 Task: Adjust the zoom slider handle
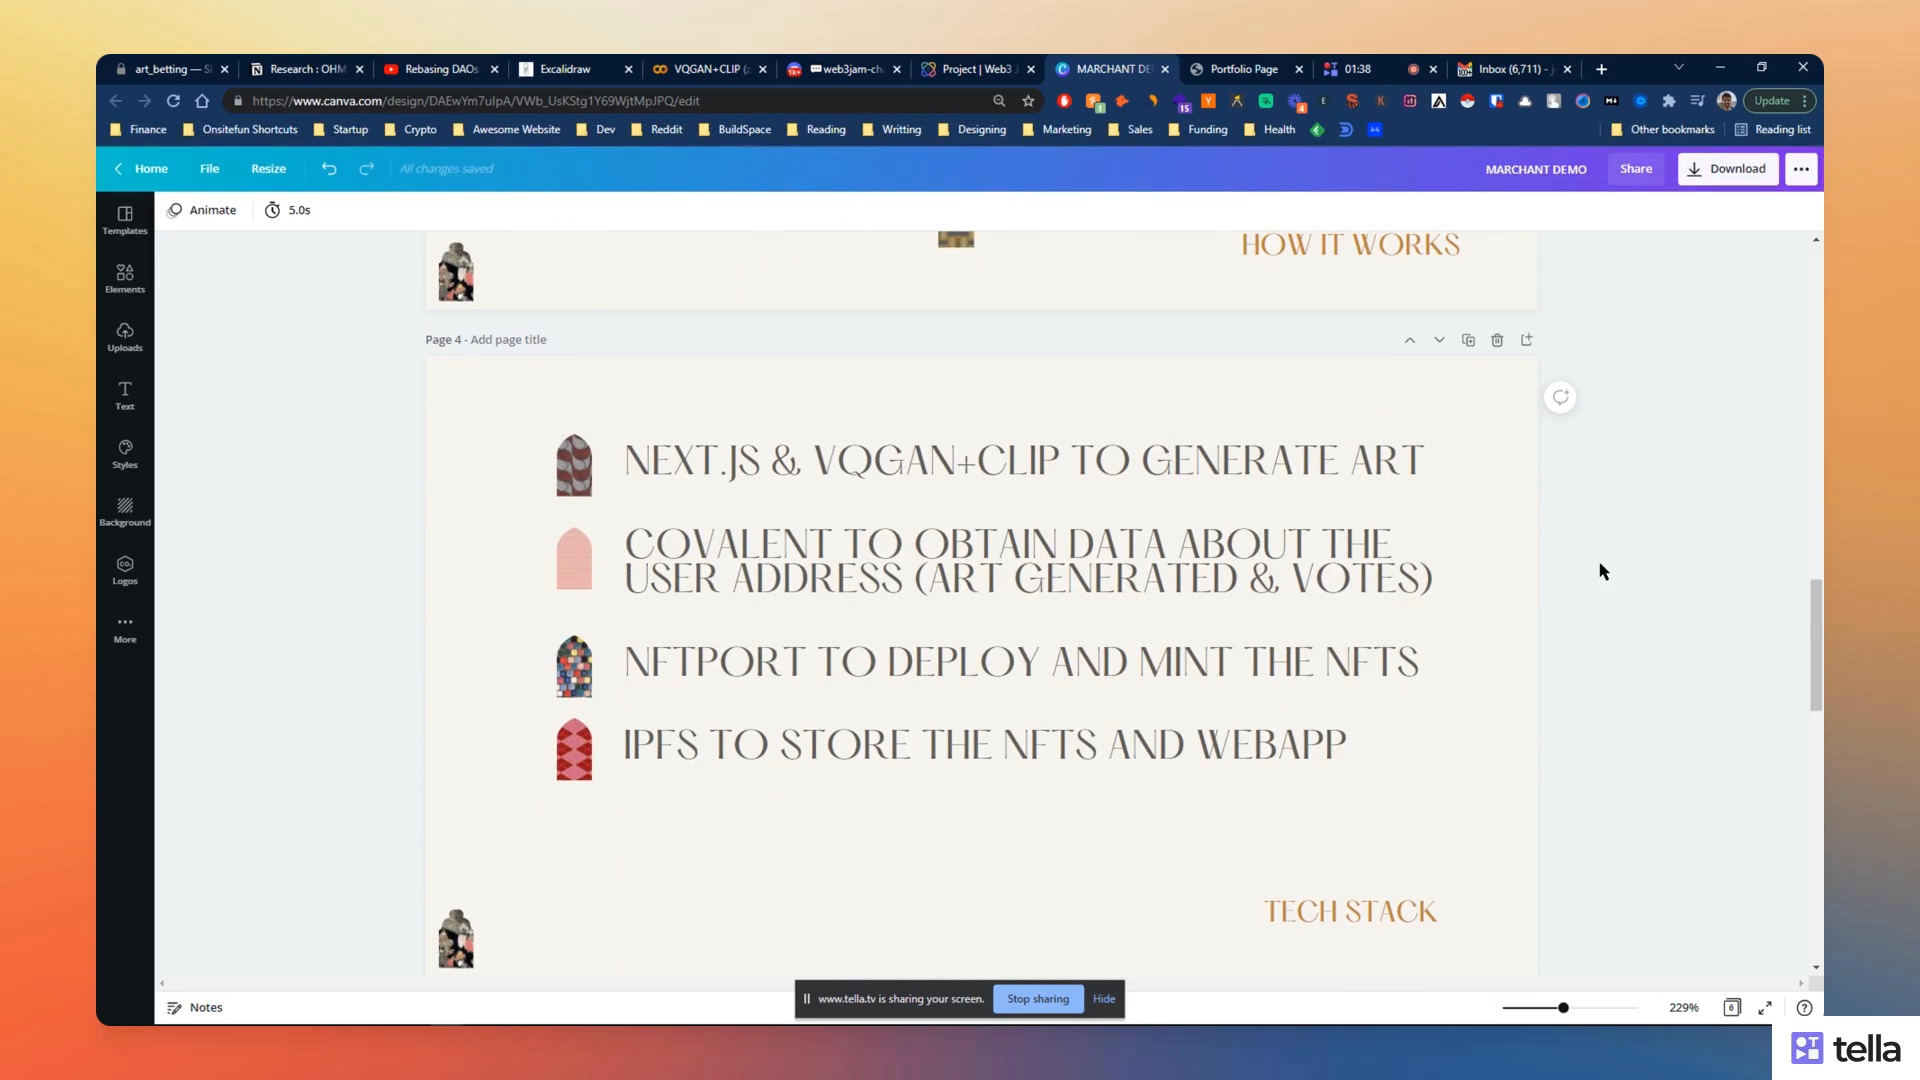point(1563,1007)
